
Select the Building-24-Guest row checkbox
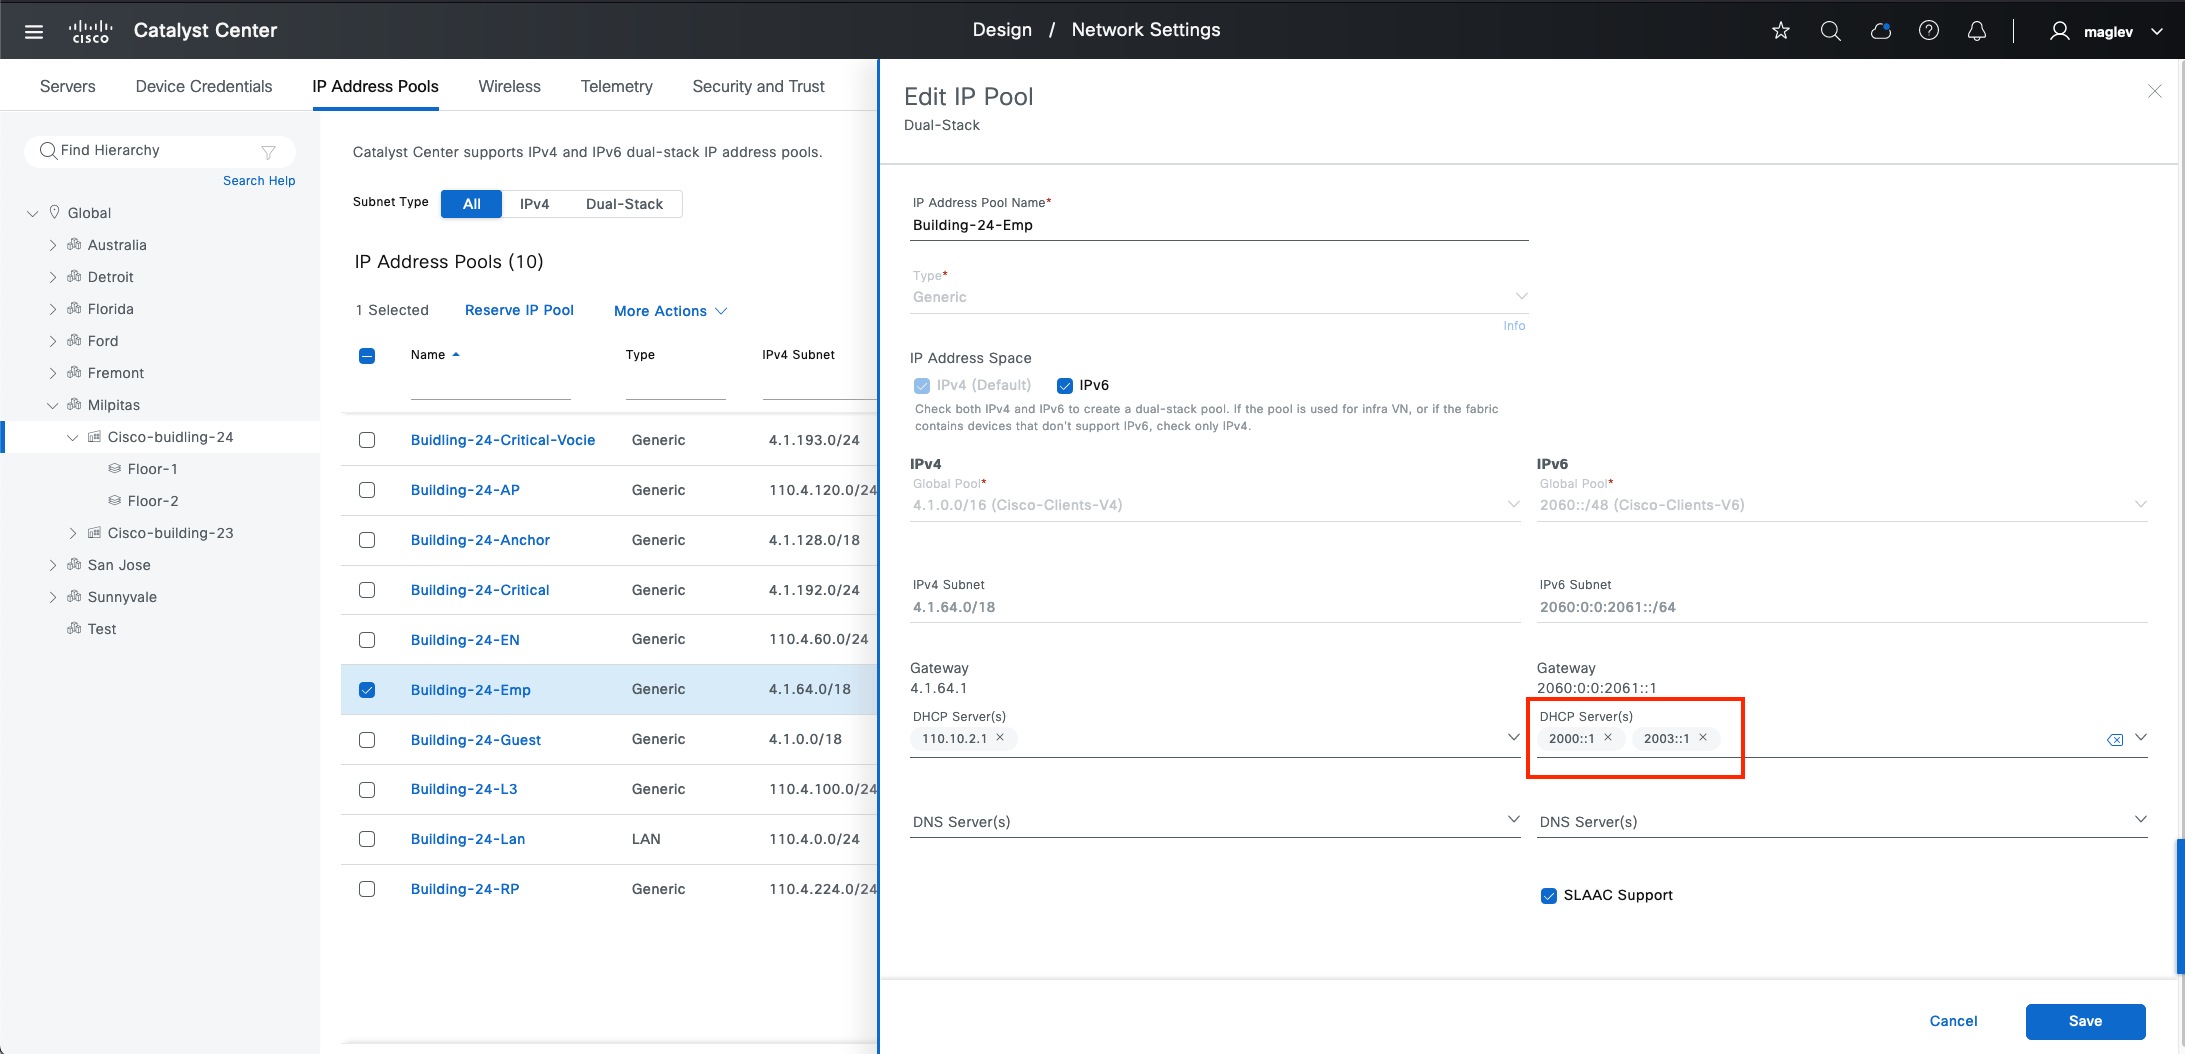367,740
